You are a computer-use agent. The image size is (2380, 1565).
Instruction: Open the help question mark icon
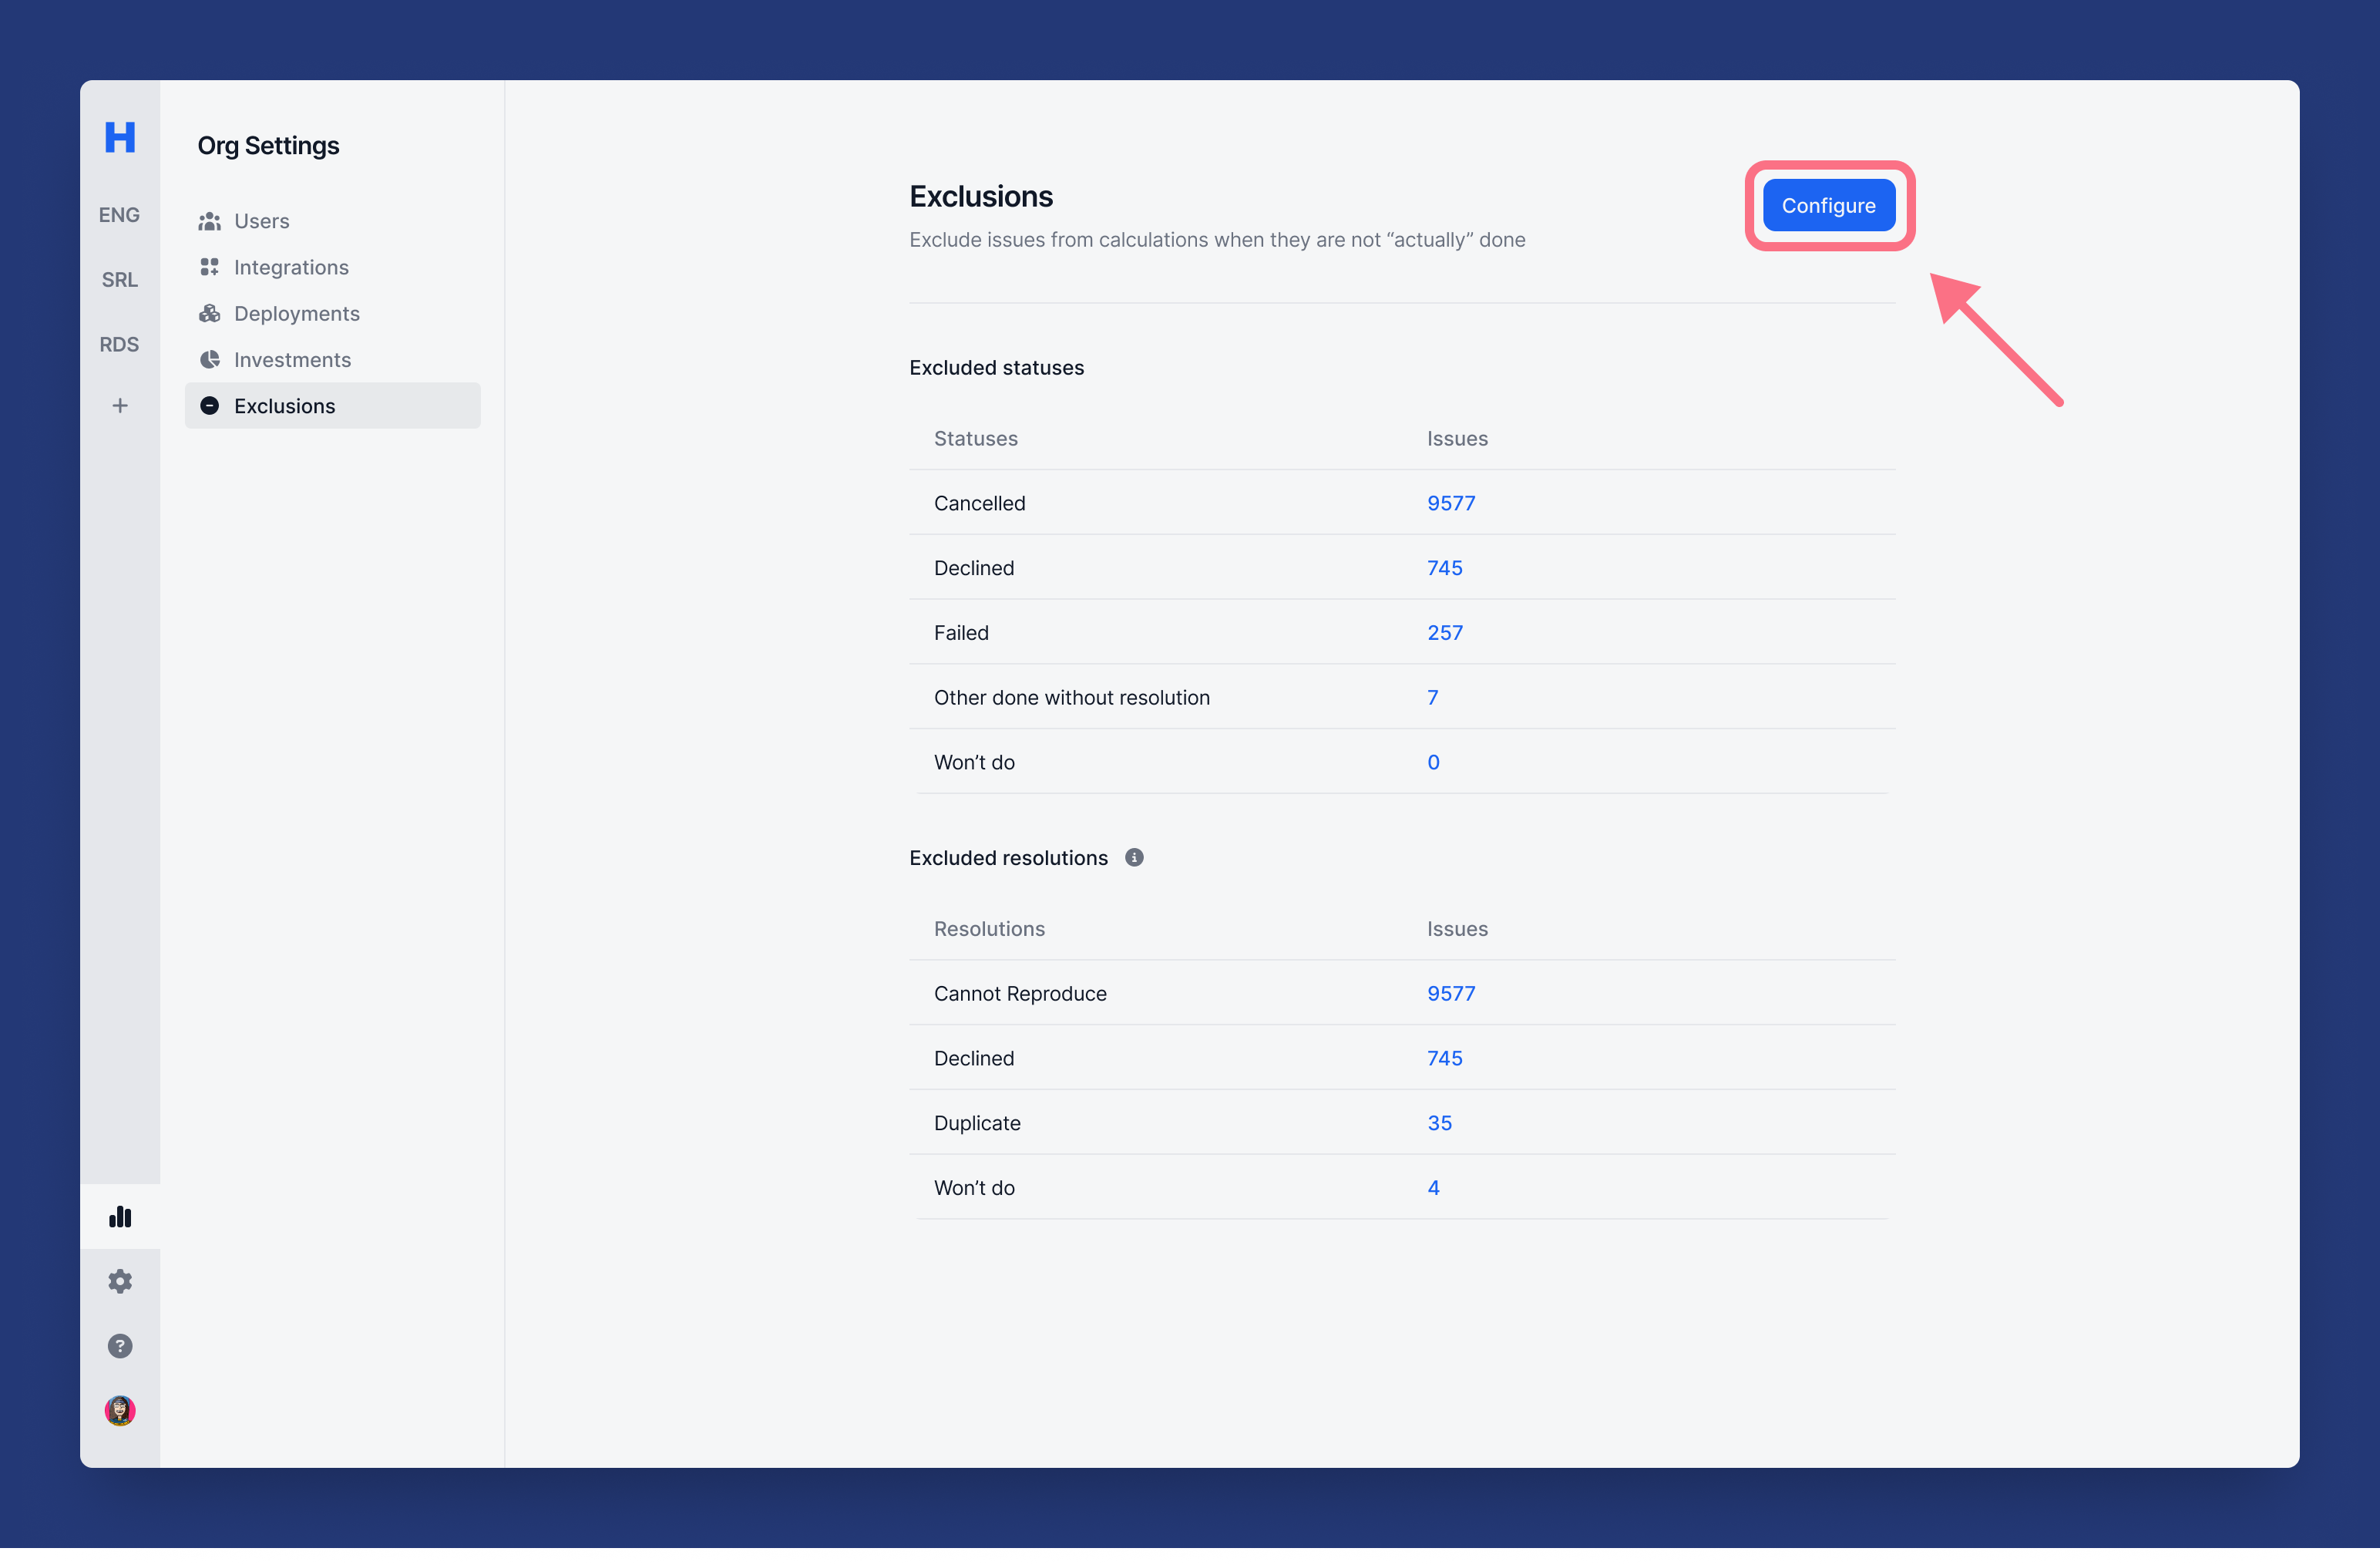tap(120, 1346)
